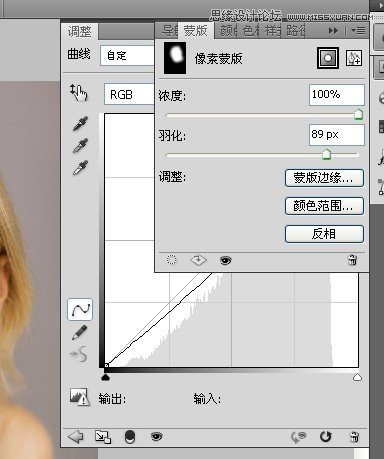The height and width of the screenshot is (459, 384).
Task: Apply the mask icon
Action: tap(198, 260)
